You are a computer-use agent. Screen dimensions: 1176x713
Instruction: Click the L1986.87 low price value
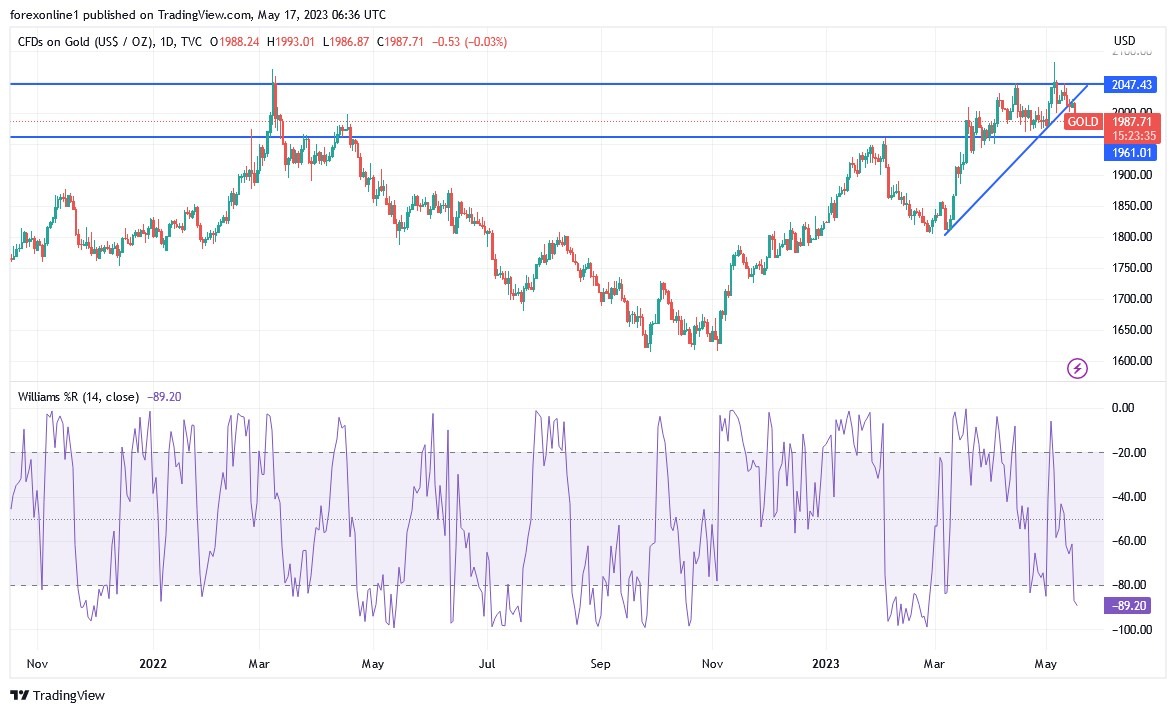coord(346,42)
